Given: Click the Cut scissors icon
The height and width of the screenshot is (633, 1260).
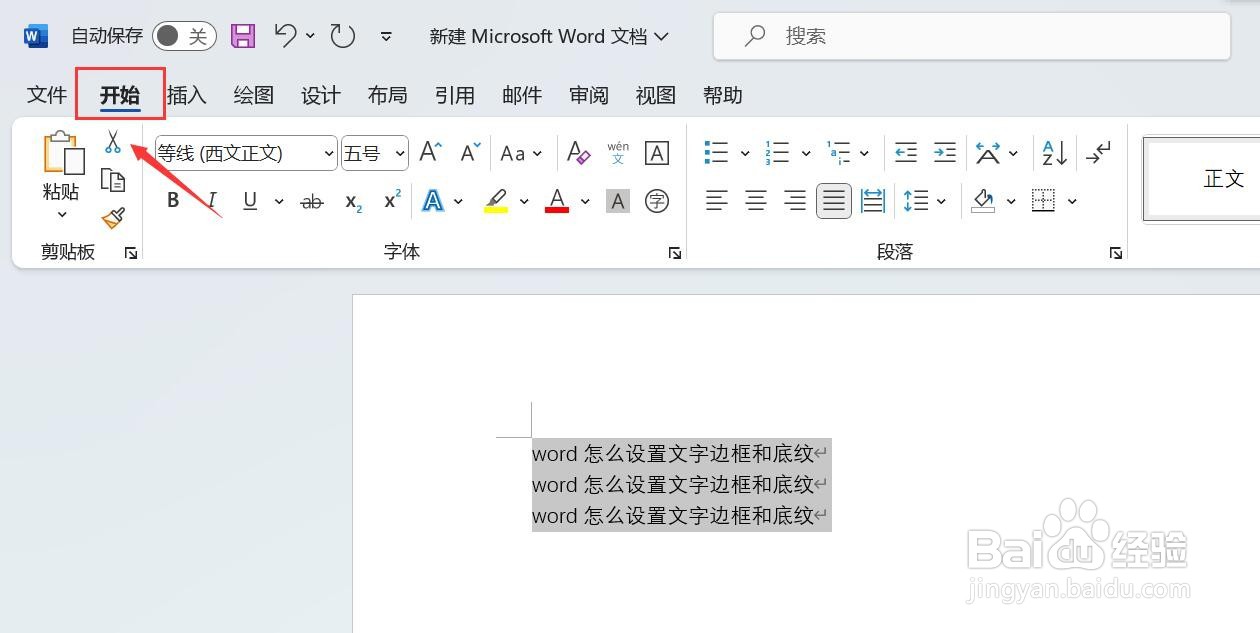Looking at the screenshot, I should coord(112,142).
